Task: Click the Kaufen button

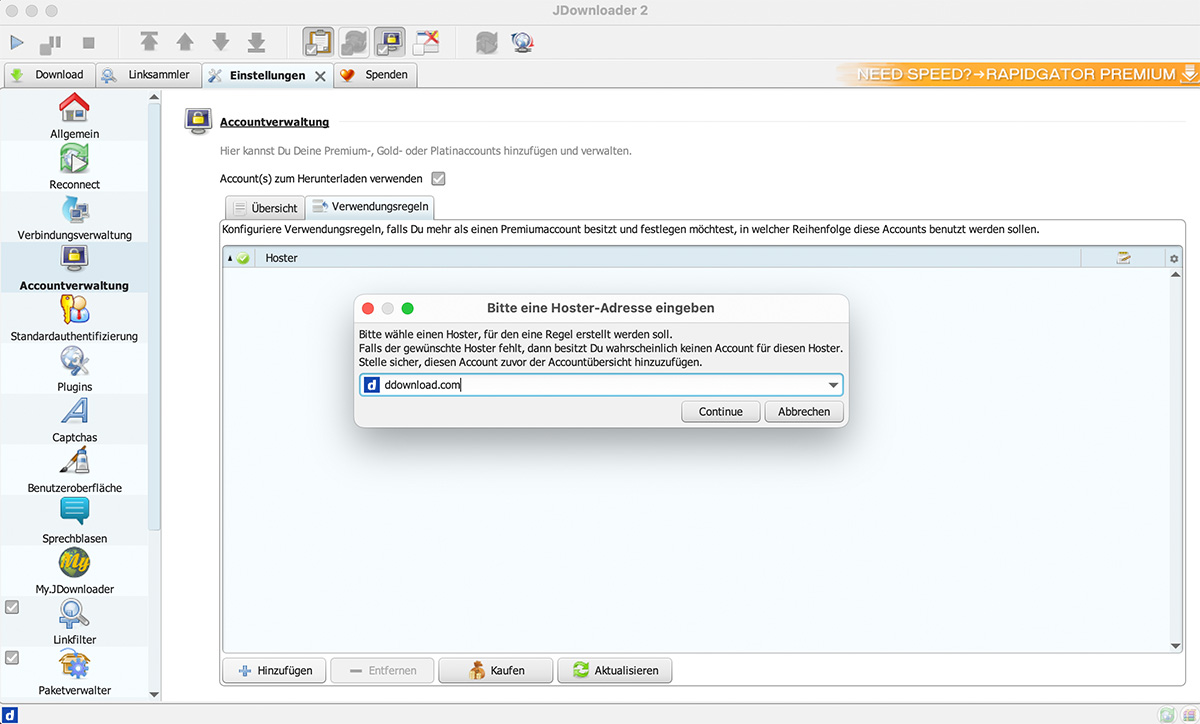Action: (x=496, y=670)
